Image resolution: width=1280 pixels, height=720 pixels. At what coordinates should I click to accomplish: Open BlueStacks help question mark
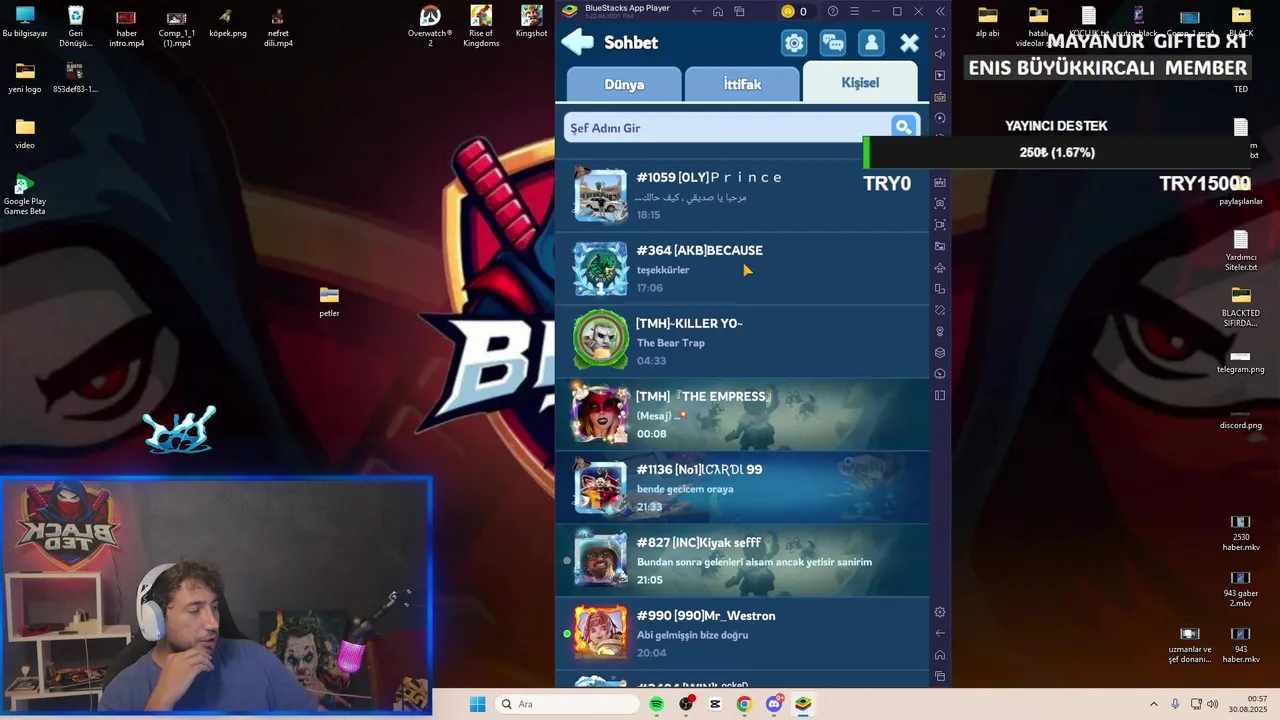pyautogui.click(x=833, y=11)
